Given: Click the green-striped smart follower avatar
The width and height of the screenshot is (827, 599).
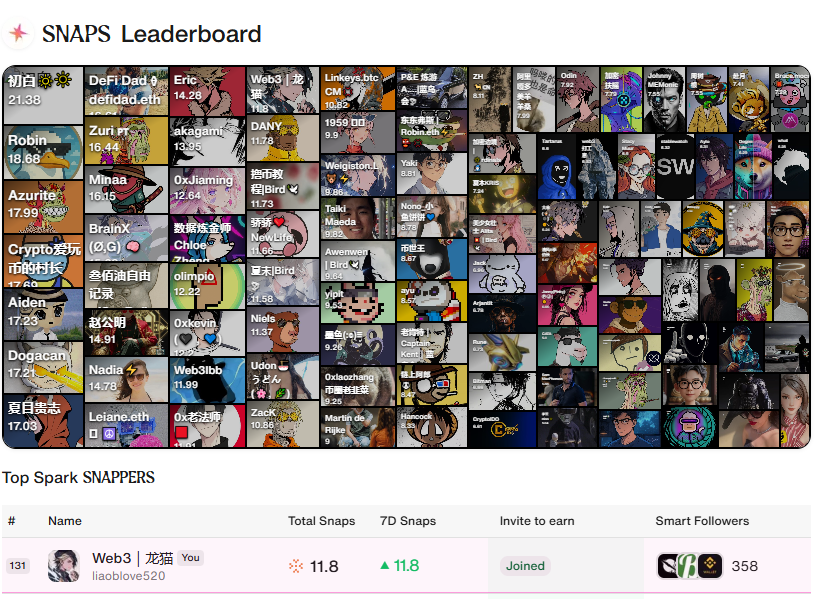Looking at the screenshot, I should [x=687, y=566].
